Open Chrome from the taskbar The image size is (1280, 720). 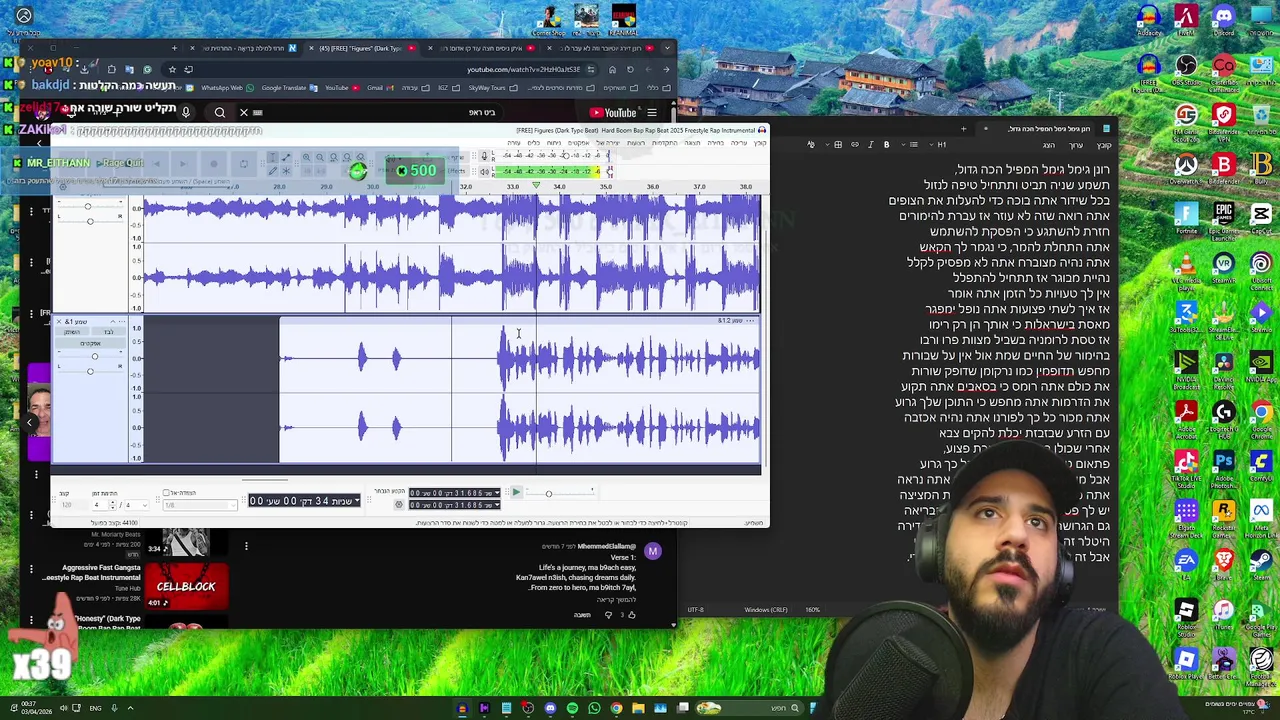coord(616,708)
